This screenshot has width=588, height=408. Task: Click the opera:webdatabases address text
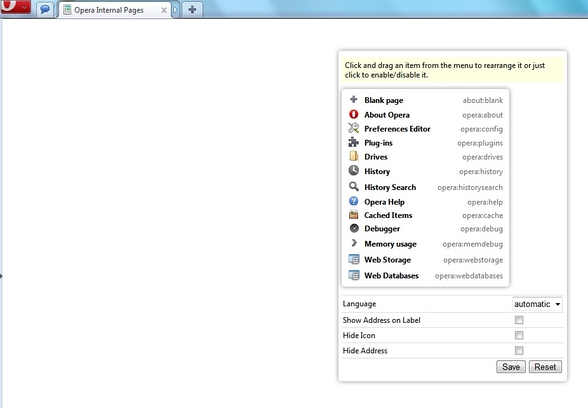pos(469,276)
